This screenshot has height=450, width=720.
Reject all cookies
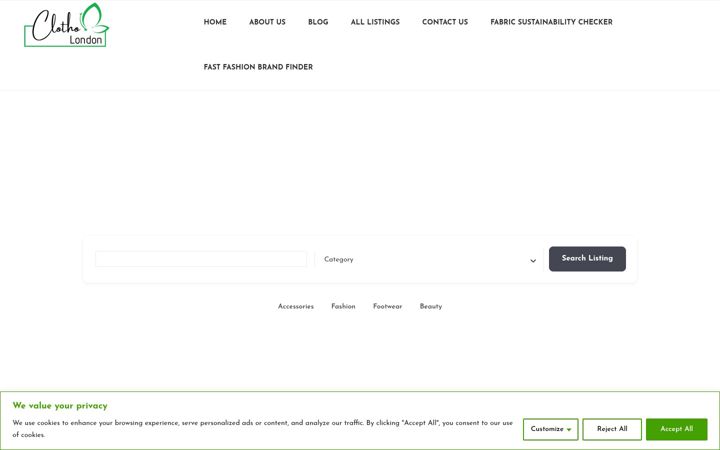click(x=612, y=429)
